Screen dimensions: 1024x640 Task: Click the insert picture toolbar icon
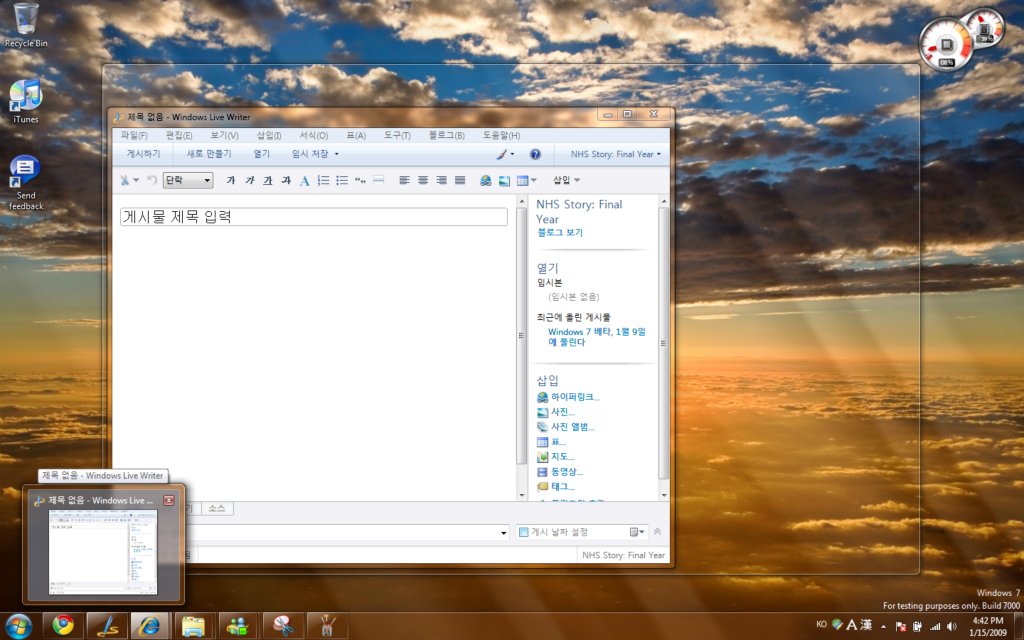tap(504, 181)
